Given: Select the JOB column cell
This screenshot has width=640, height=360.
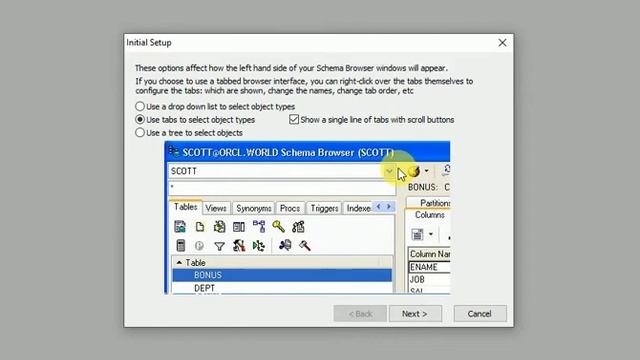Looking at the screenshot, I should point(429,280).
